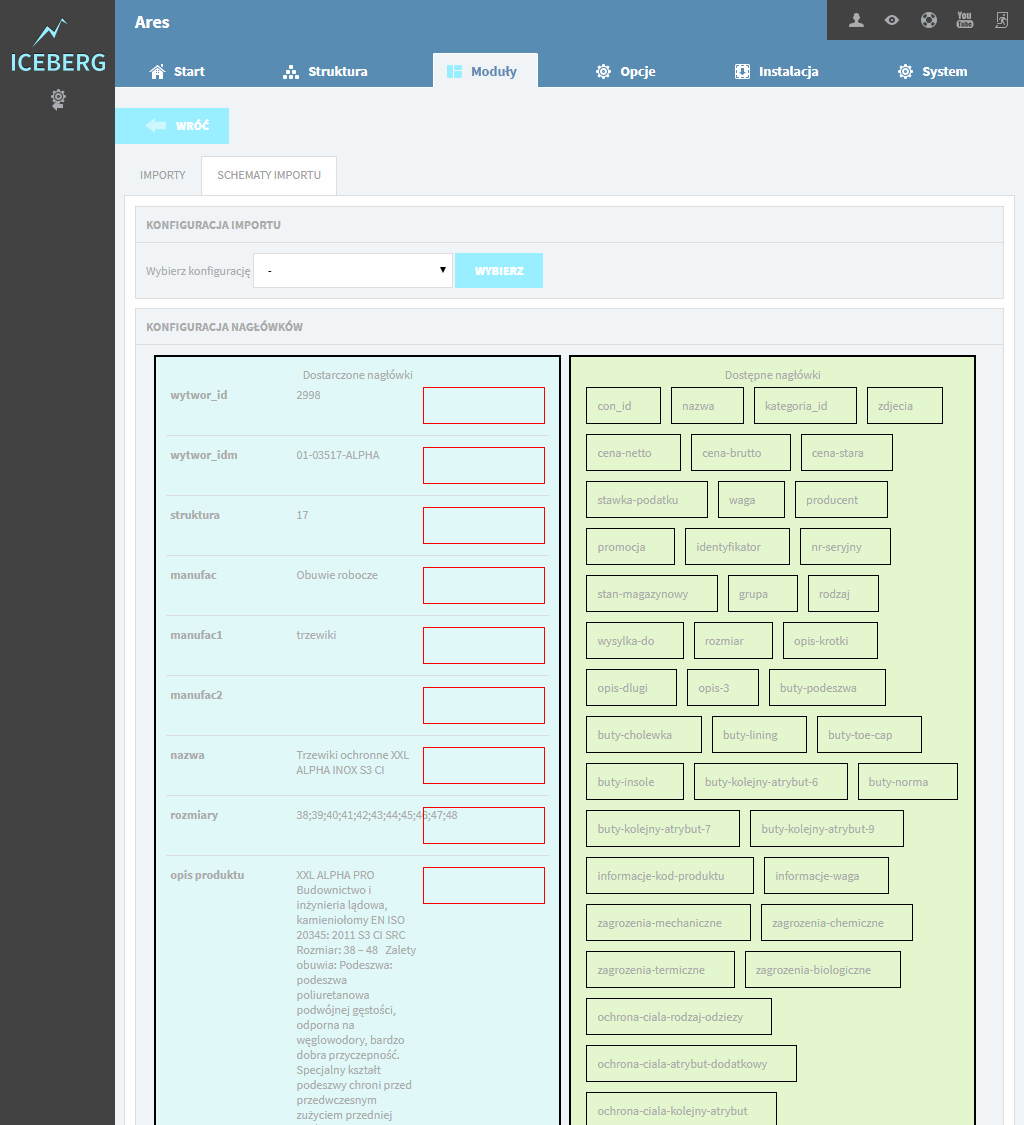Click the drop box for manufac
Viewport: 1024px width, 1125px height.
click(484, 585)
